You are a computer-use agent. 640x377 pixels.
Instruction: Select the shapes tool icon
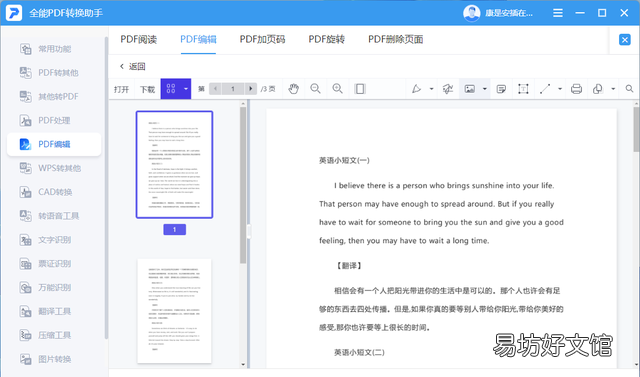pyautogui.click(x=598, y=89)
